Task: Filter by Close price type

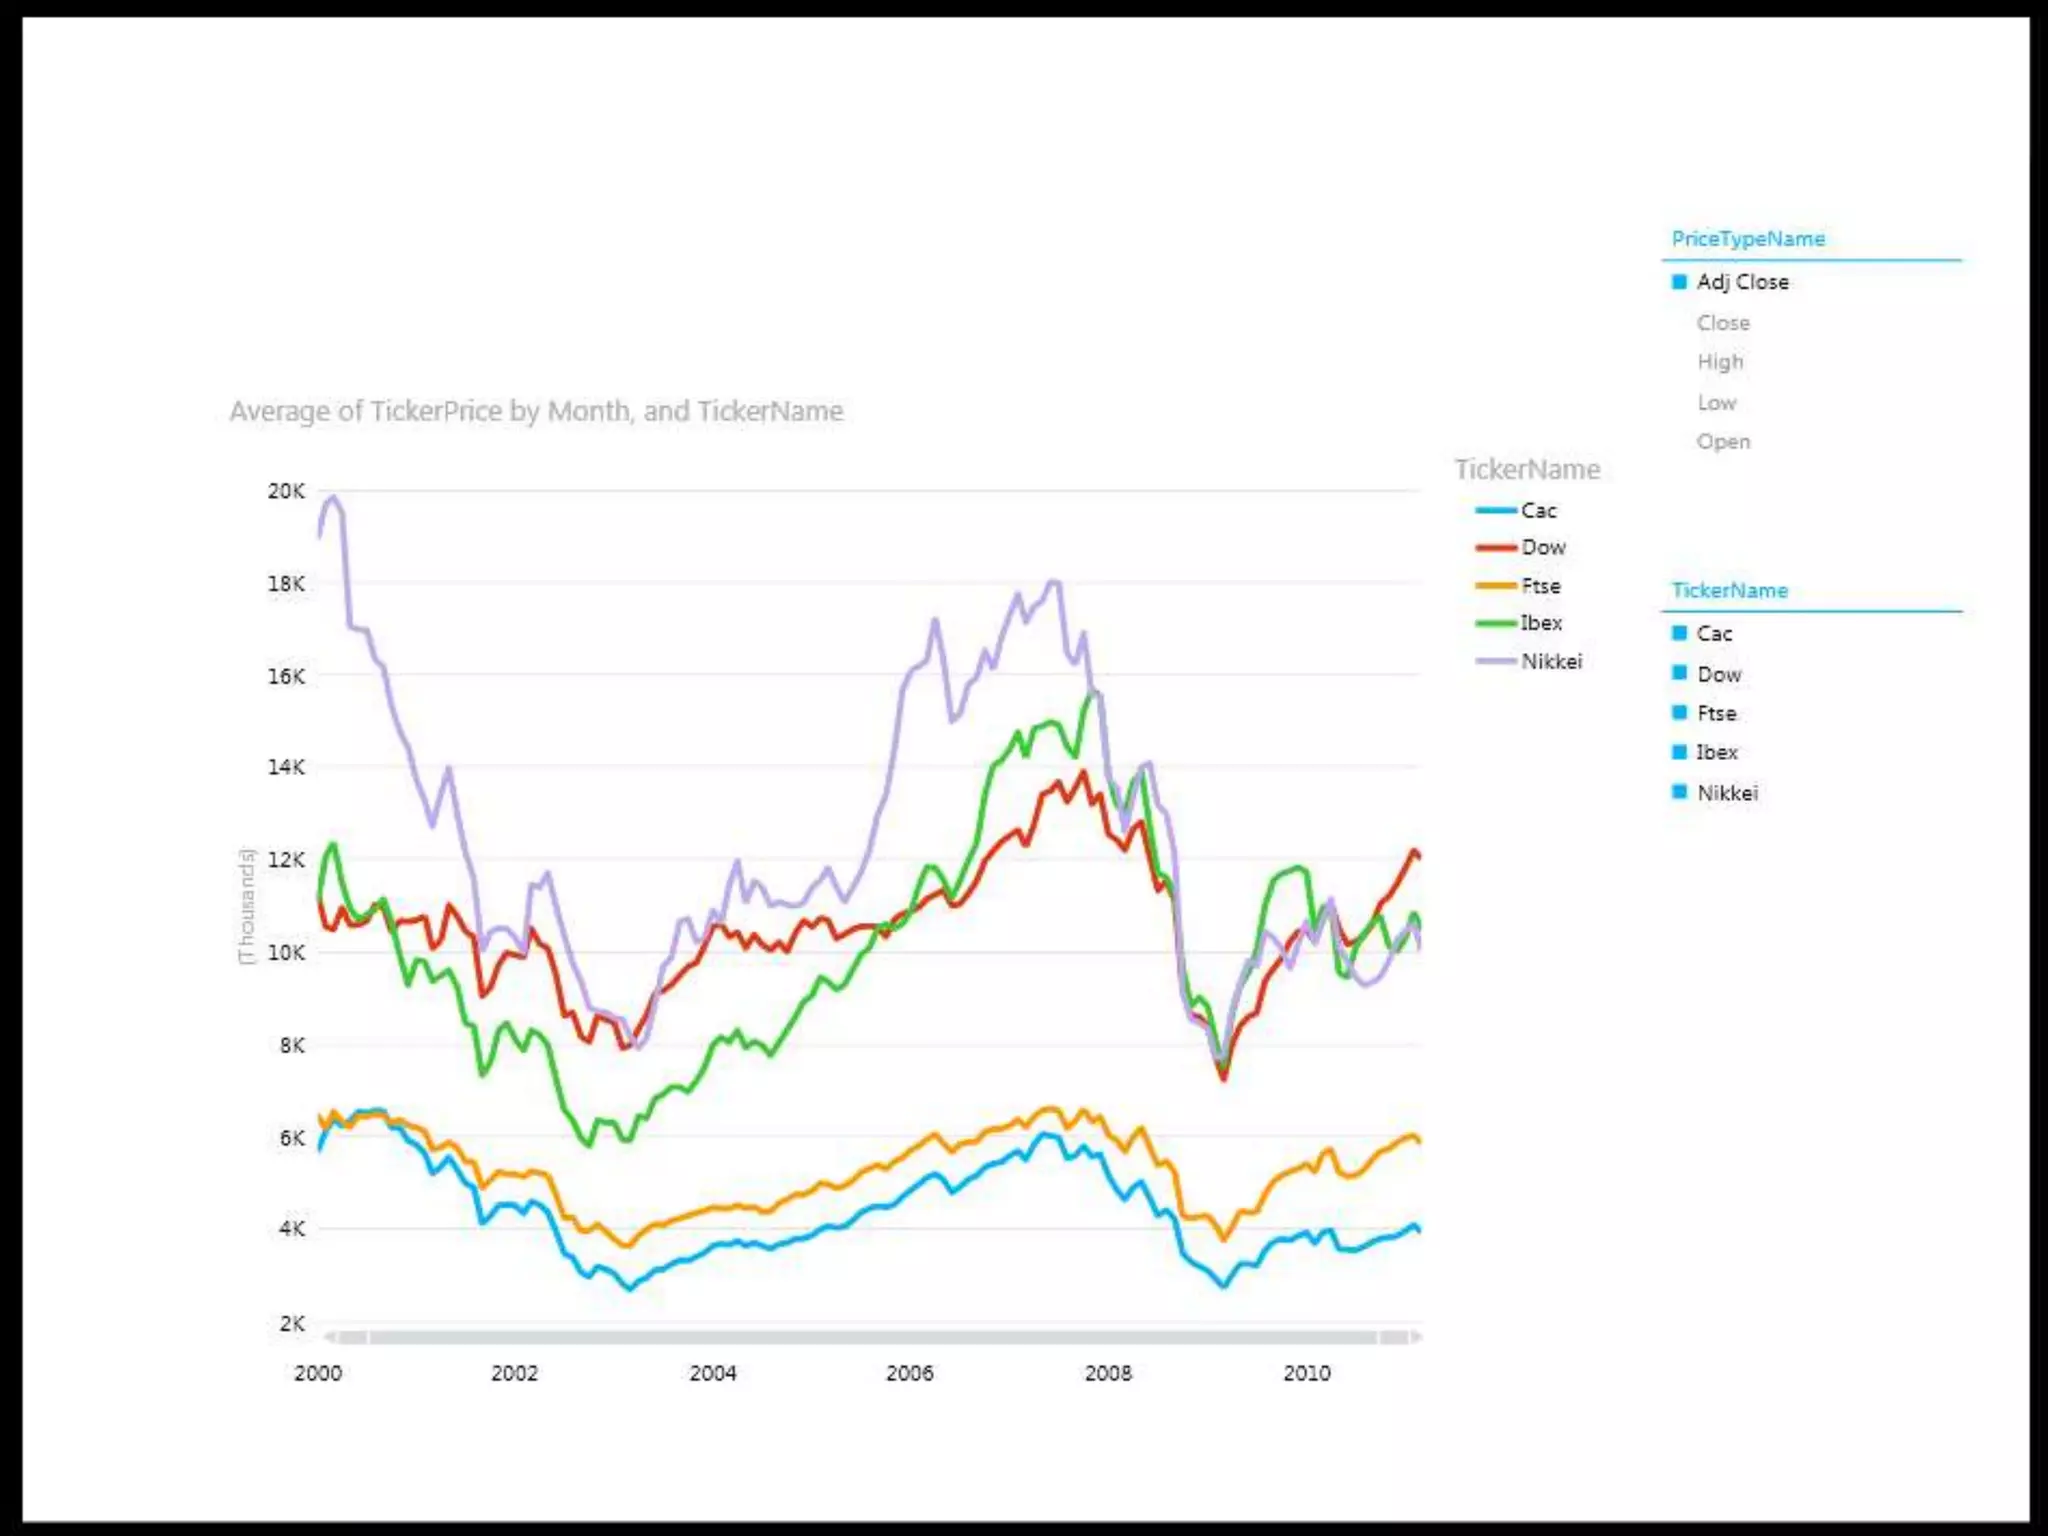Action: (x=1722, y=323)
